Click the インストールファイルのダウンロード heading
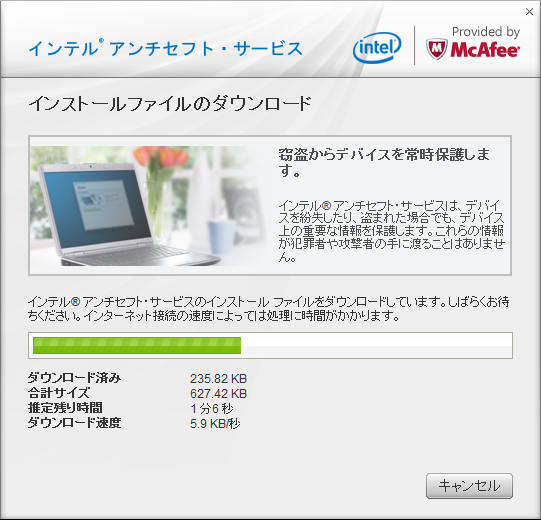 pos(170,104)
